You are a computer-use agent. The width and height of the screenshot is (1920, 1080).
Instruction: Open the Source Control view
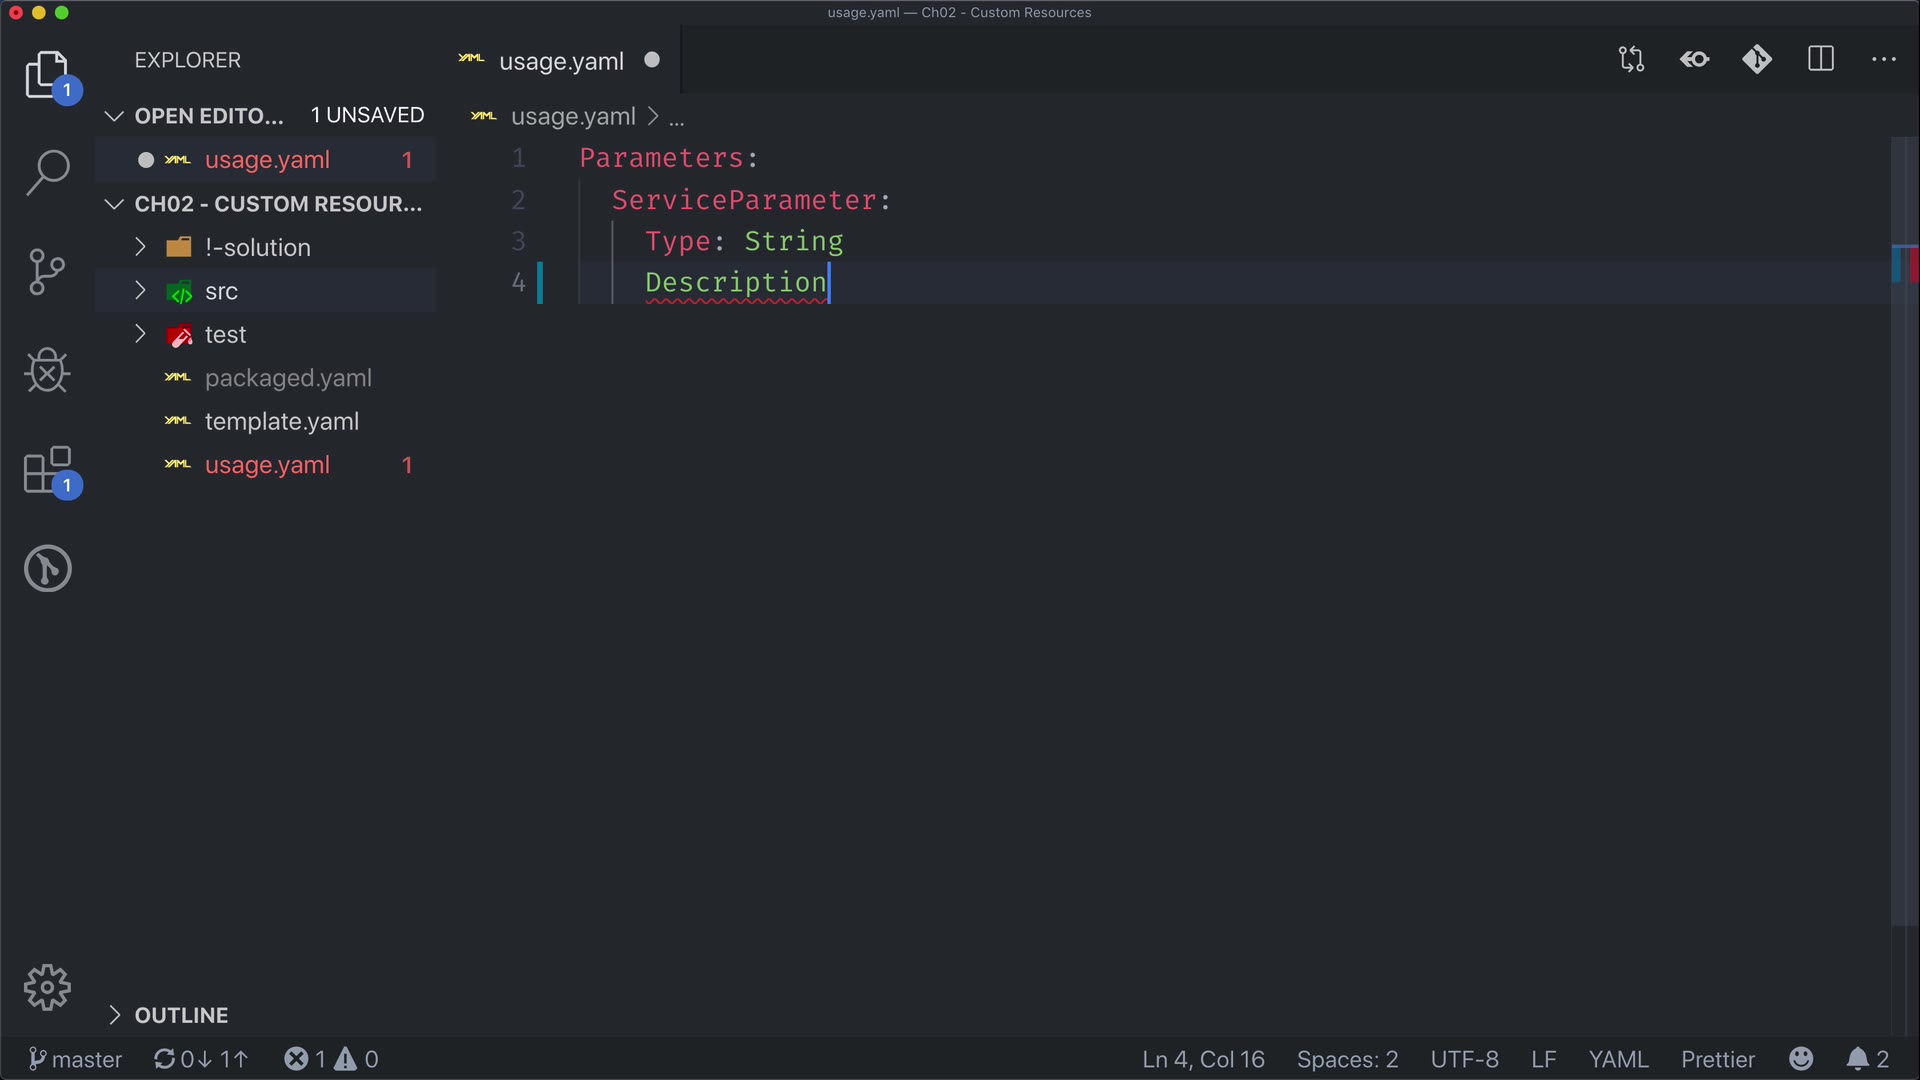pos(47,271)
